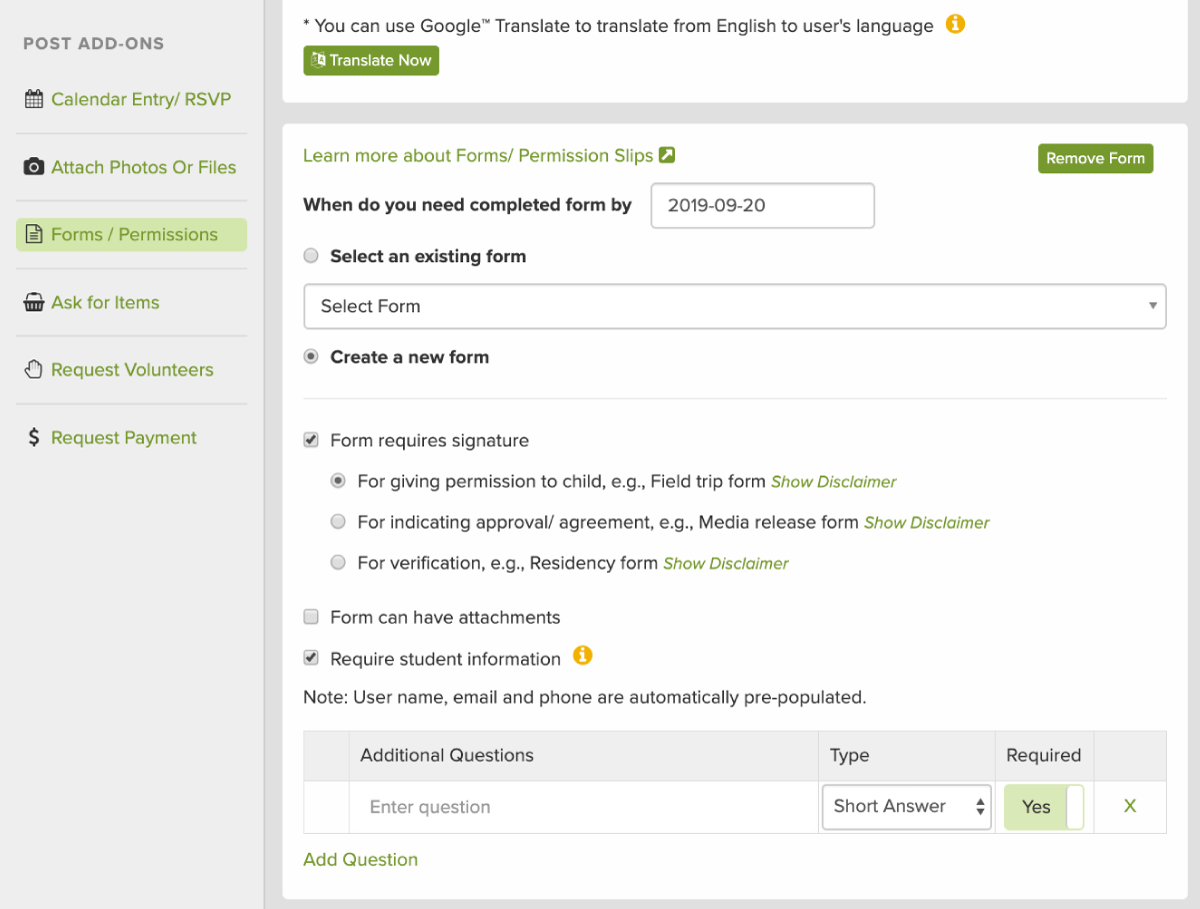Open the Select Form dropdown
1200x909 pixels.
tap(734, 306)
